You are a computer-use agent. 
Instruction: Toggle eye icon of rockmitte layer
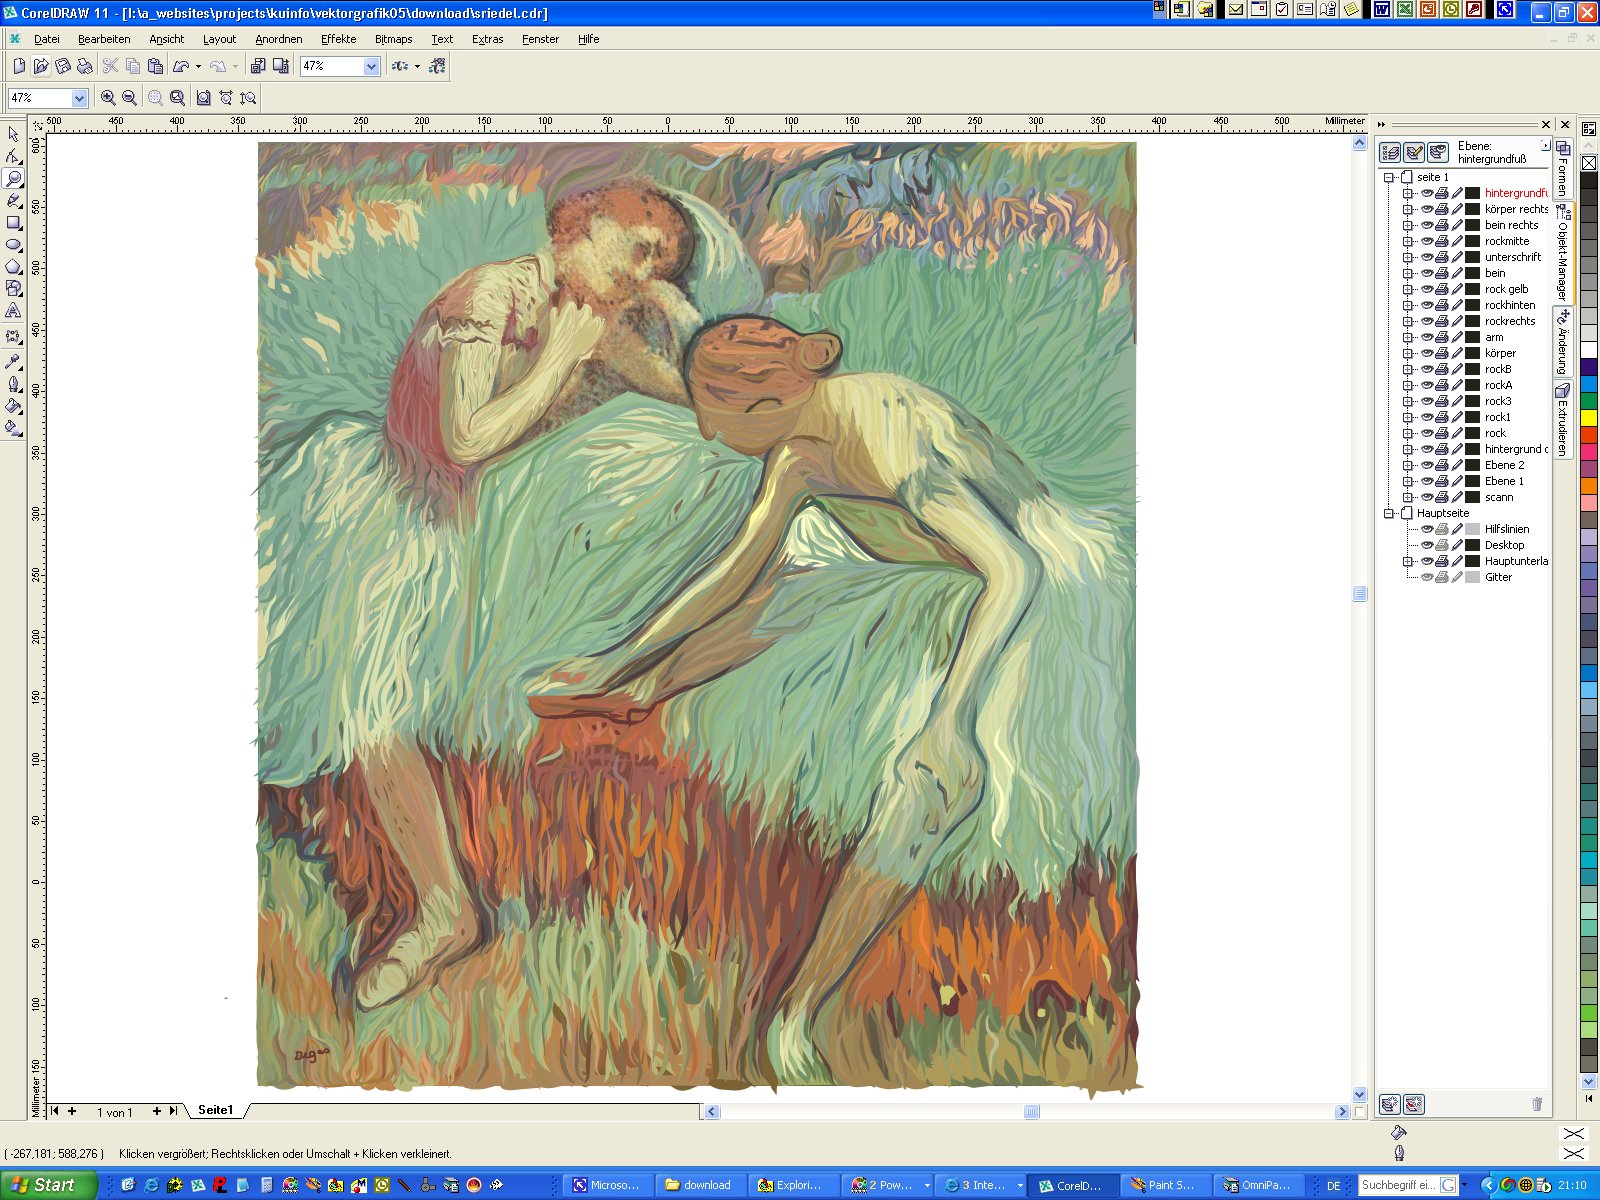1427,241
